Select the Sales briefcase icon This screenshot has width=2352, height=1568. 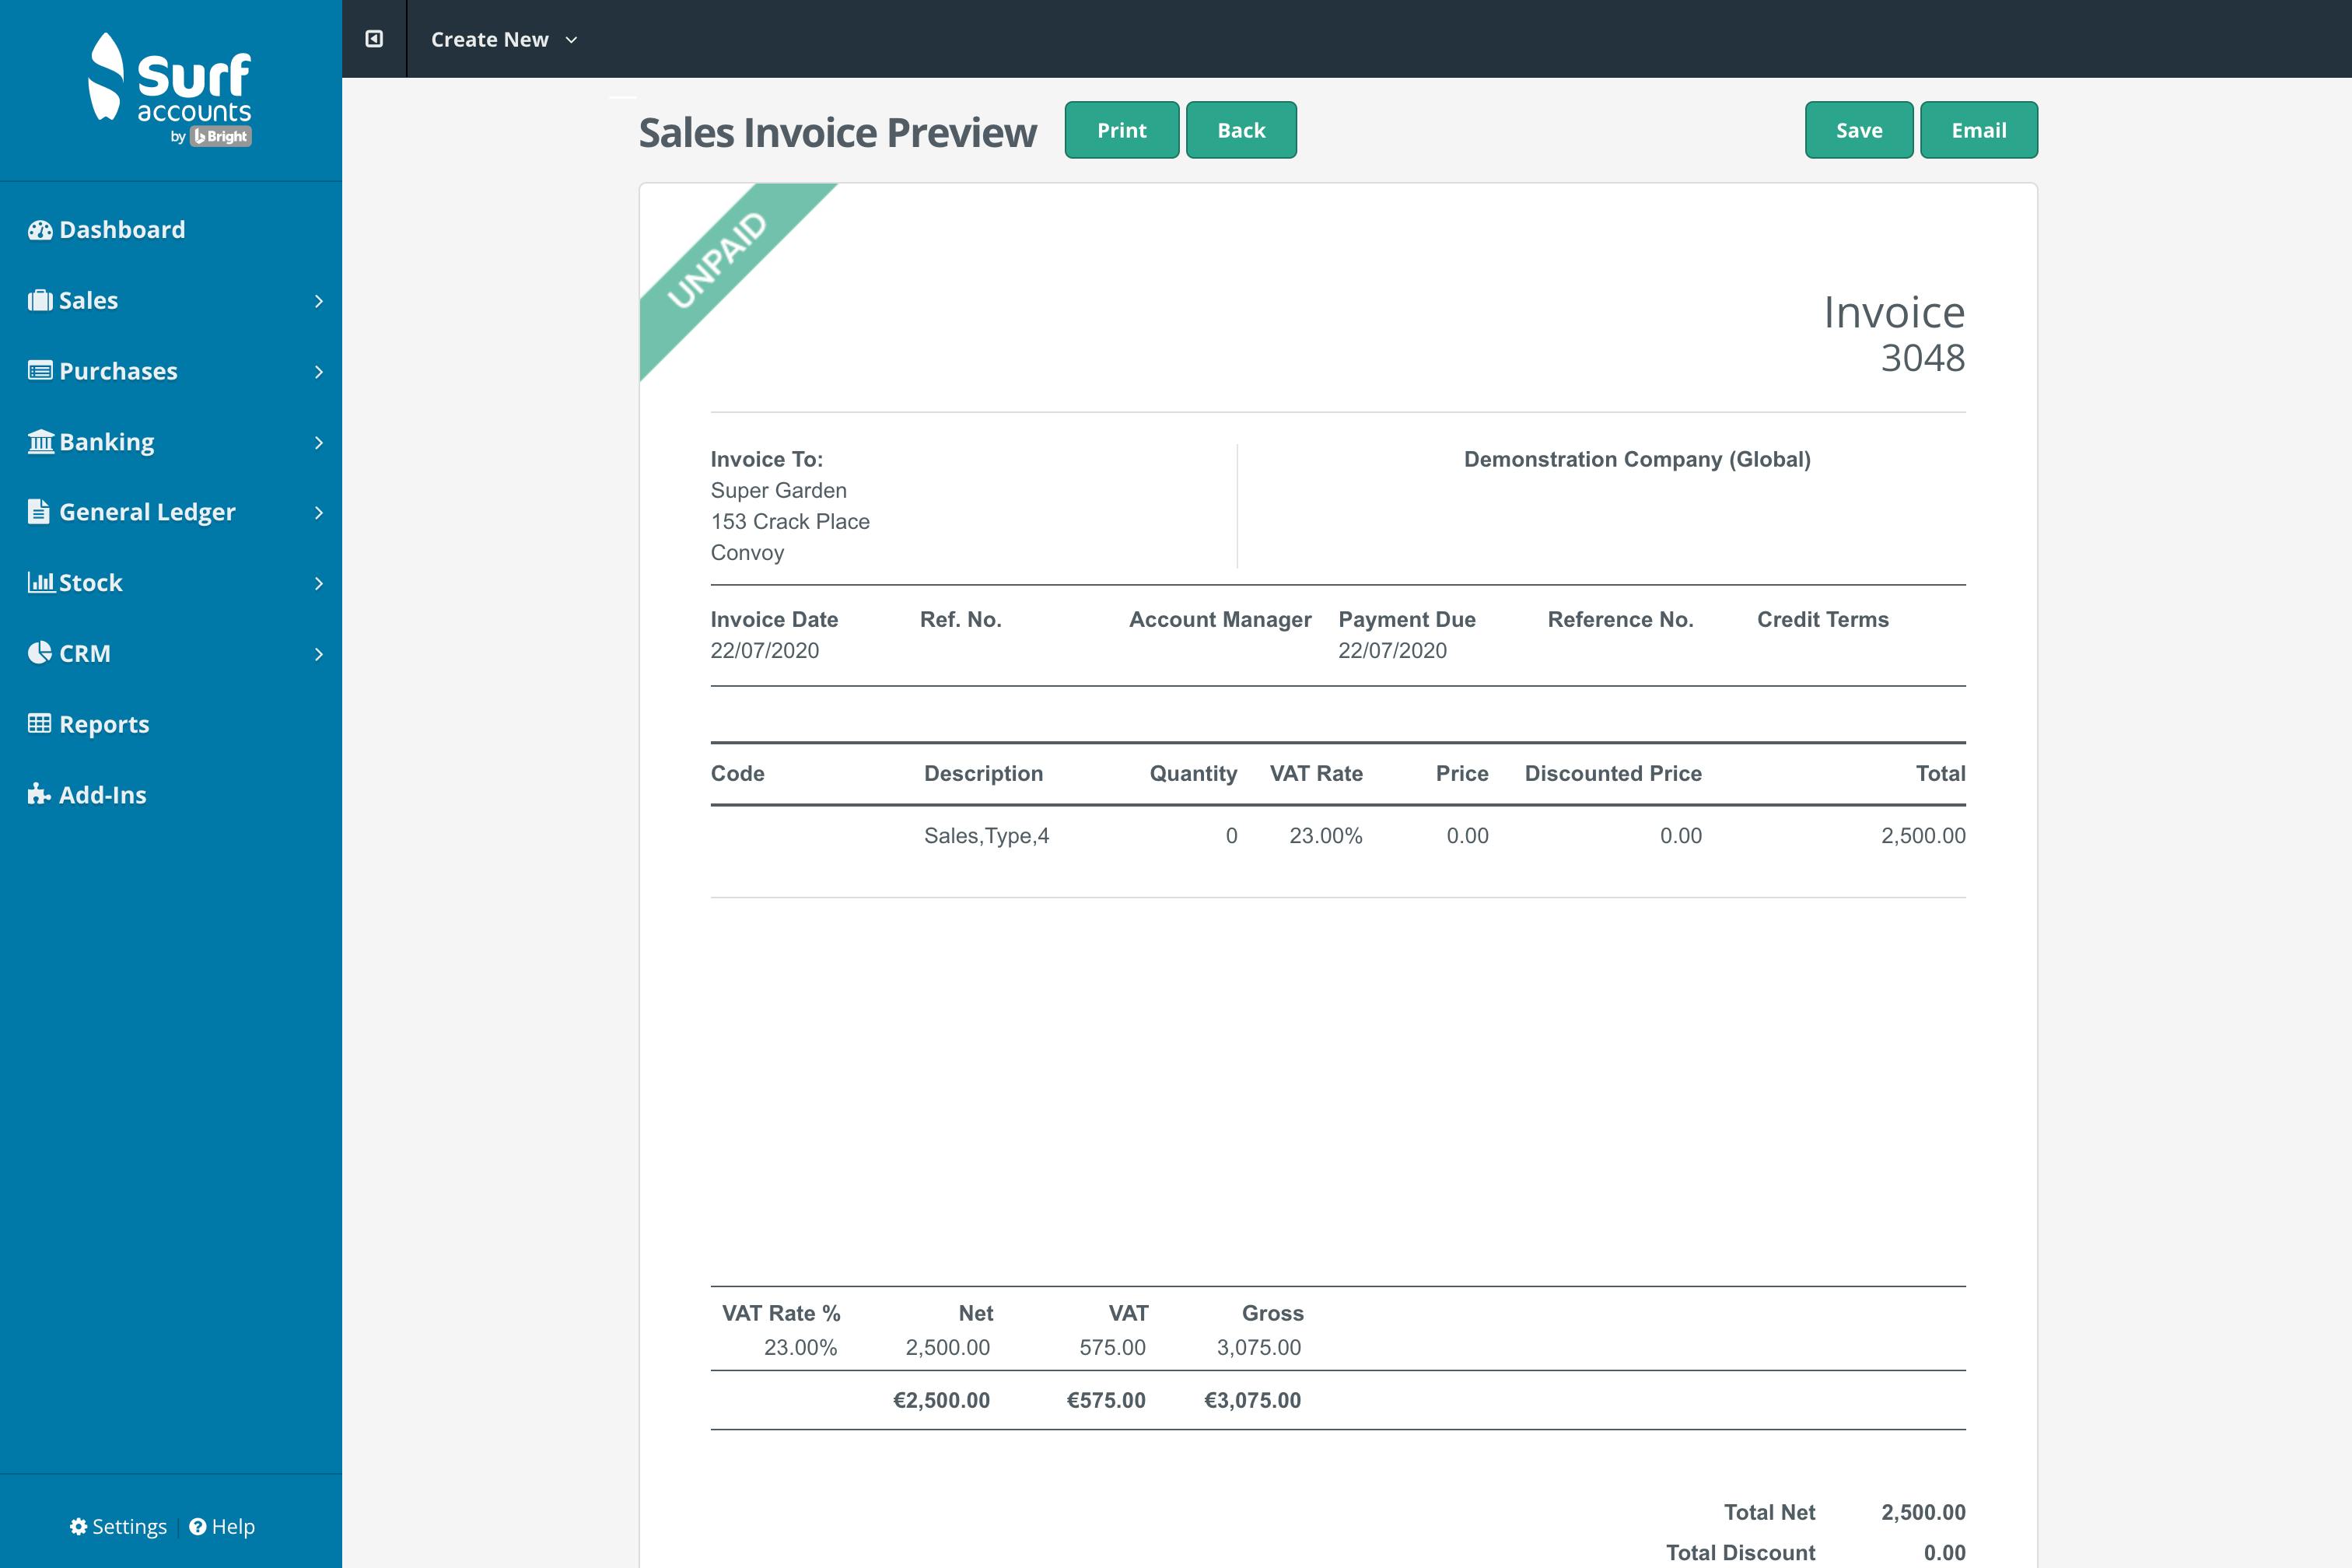[39, 300]
